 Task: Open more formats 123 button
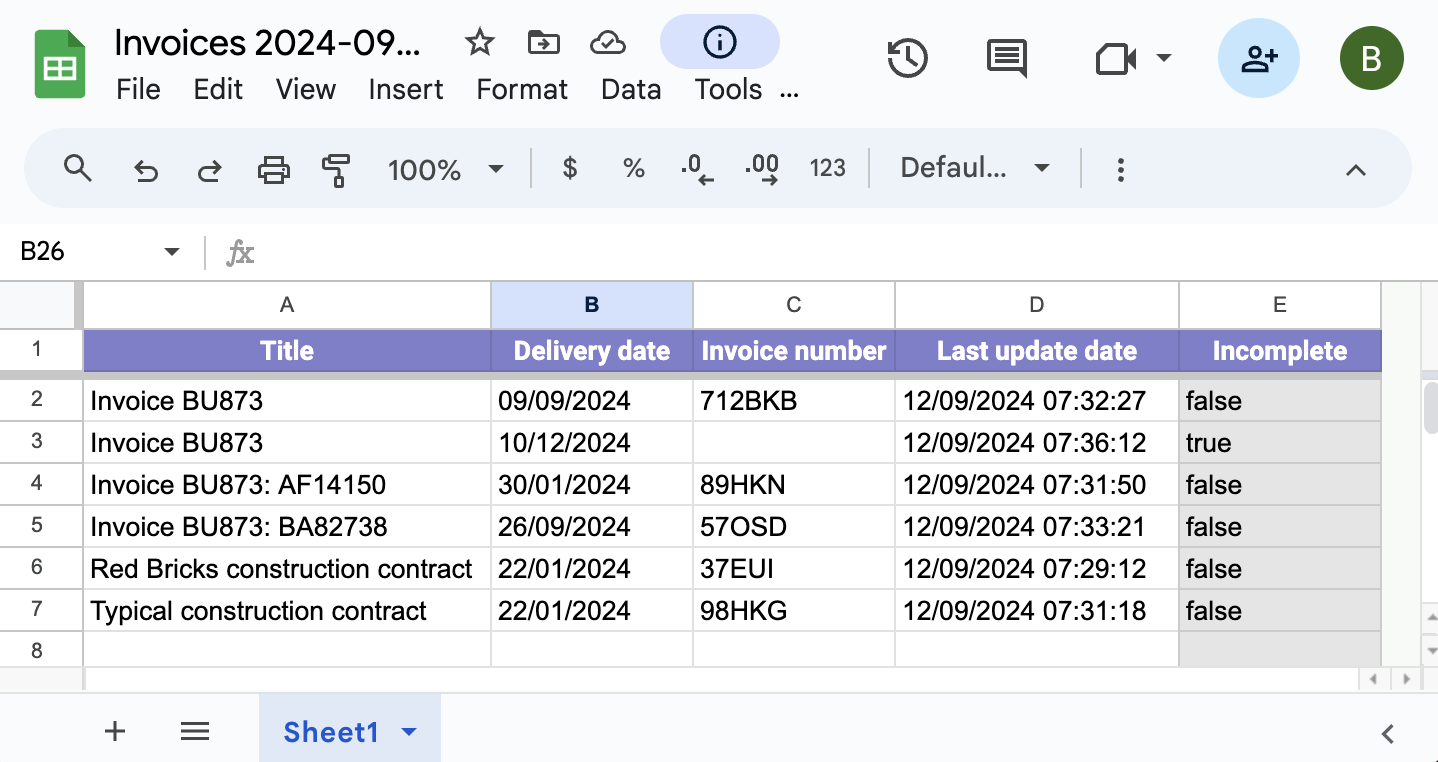click(x=828, y=168)
